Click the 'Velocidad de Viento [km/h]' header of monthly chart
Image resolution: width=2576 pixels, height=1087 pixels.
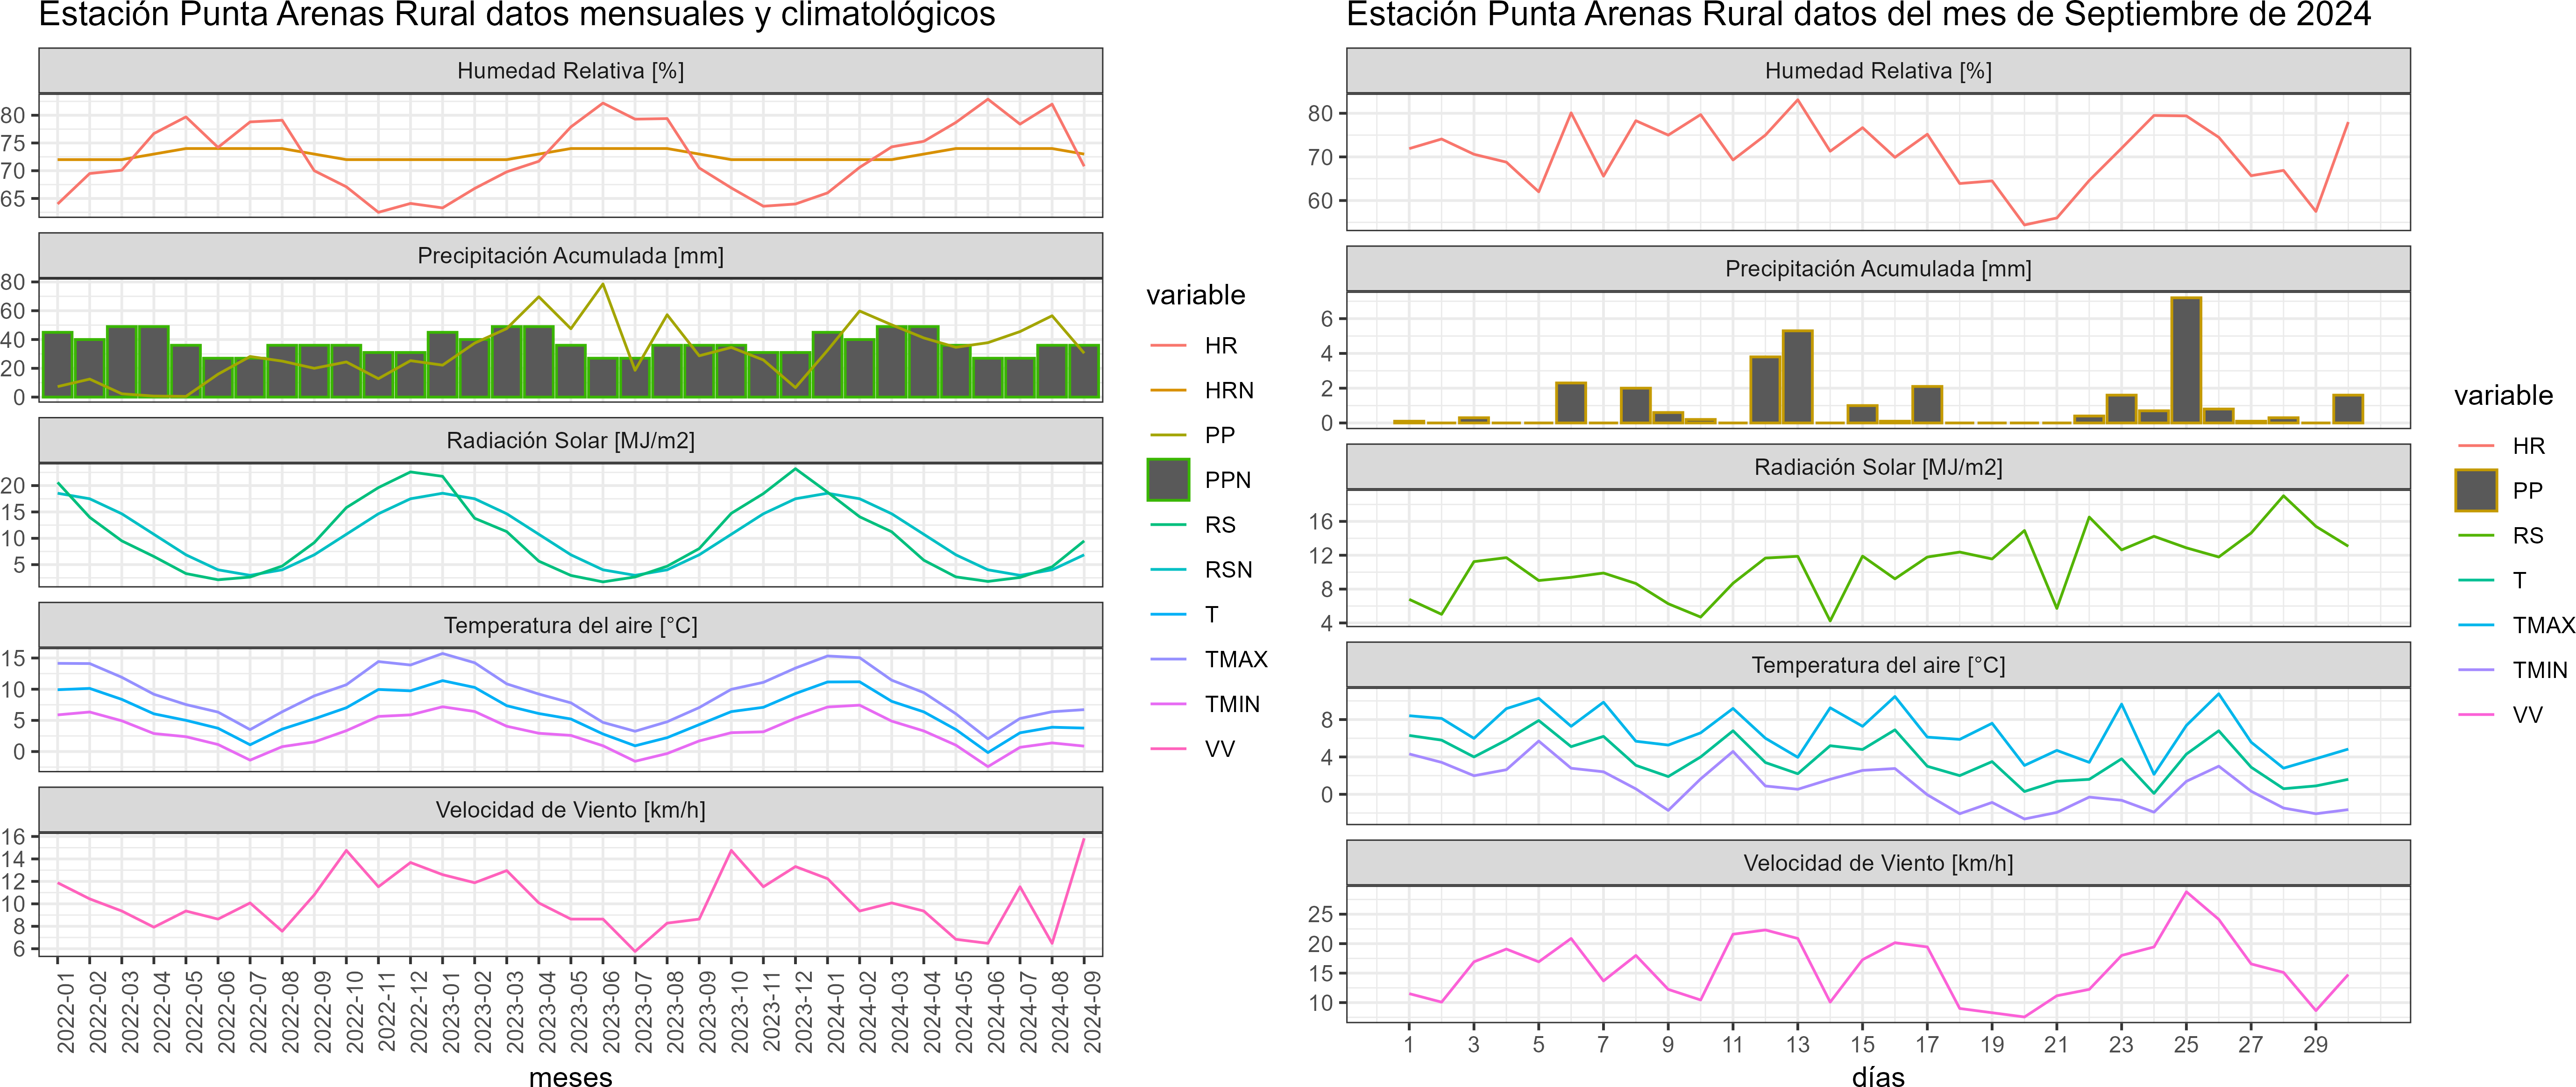coord(570,810)
